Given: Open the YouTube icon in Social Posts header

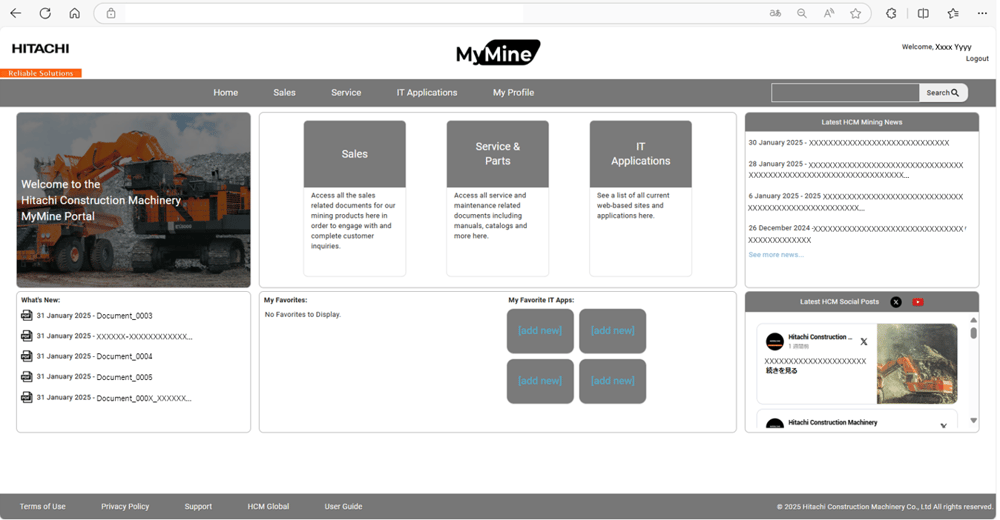Looking at the screenshot, I should [x=918, y=302].
